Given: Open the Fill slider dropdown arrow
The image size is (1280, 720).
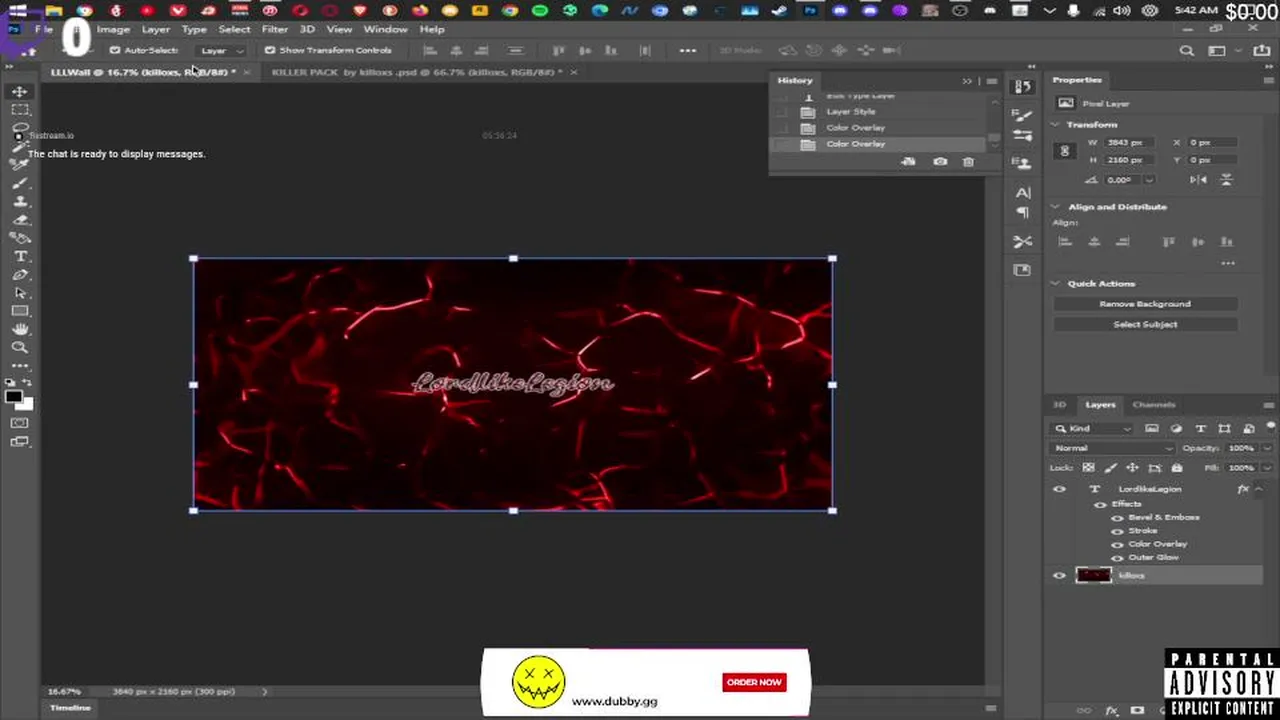Looking at the screenshot, I should pyautogui.click(x=1266, y=468).
